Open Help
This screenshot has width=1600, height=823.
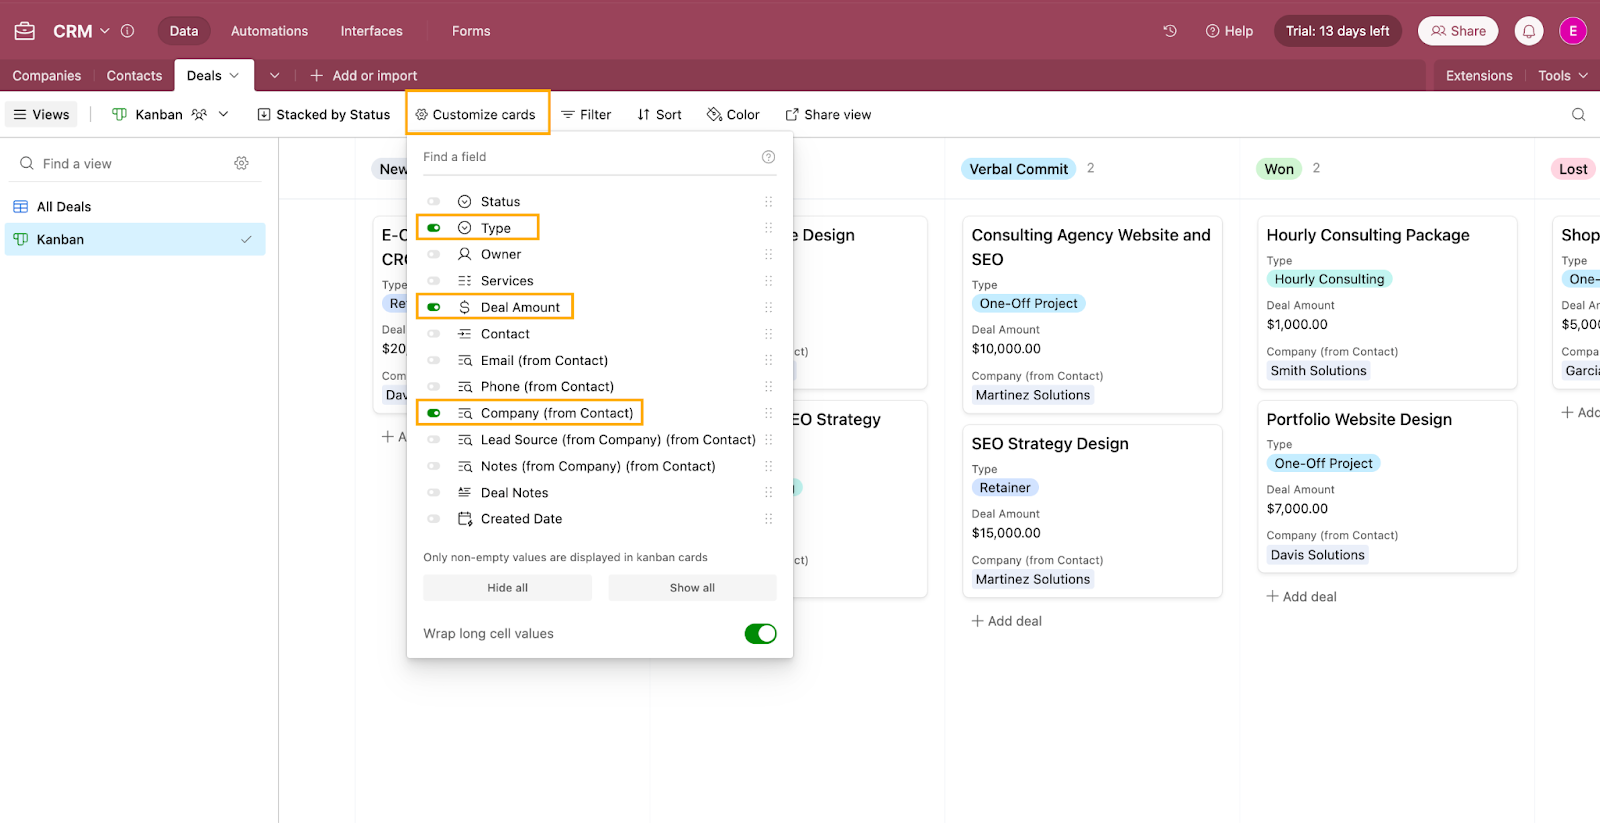click(1229, 31)
